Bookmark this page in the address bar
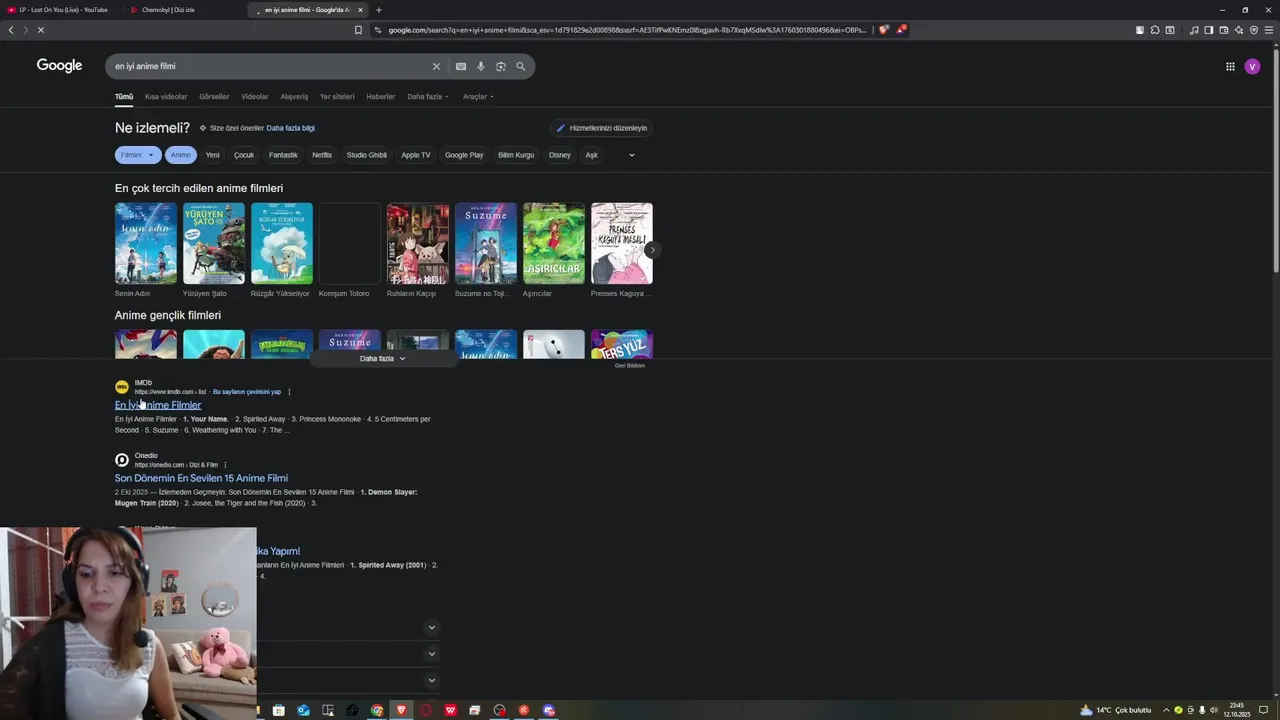 [358, 30]
